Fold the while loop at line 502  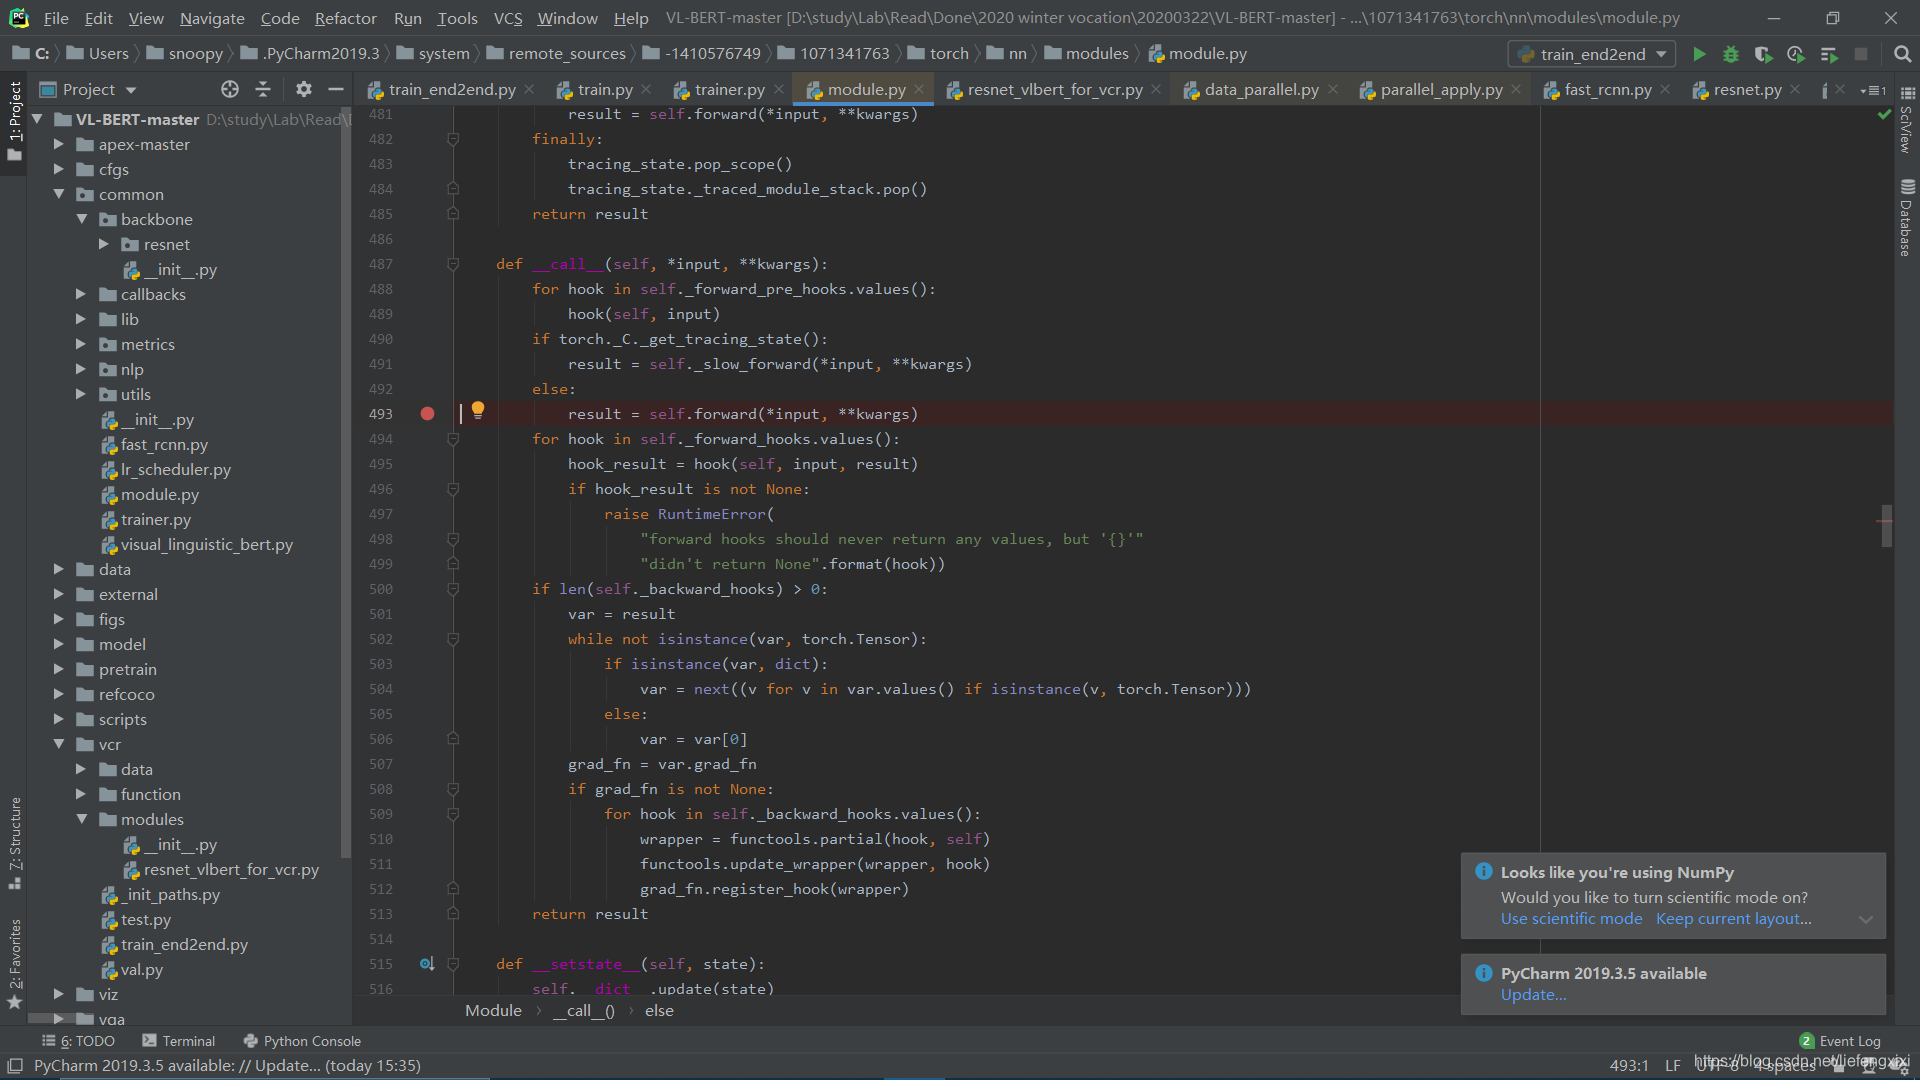coord(453,639)
